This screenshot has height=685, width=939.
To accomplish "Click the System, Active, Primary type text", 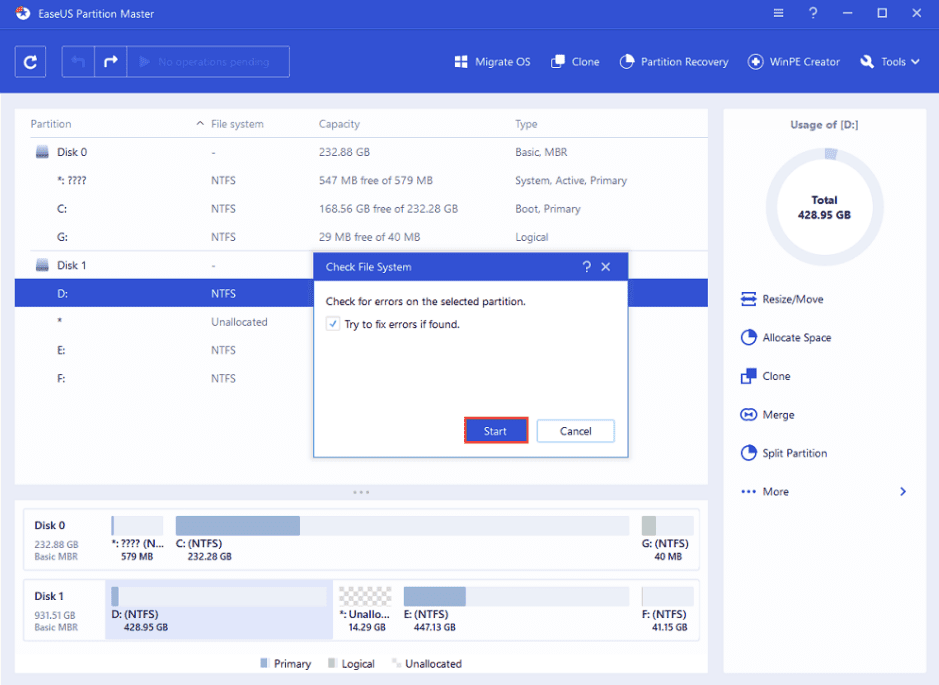I will (571, 180).
